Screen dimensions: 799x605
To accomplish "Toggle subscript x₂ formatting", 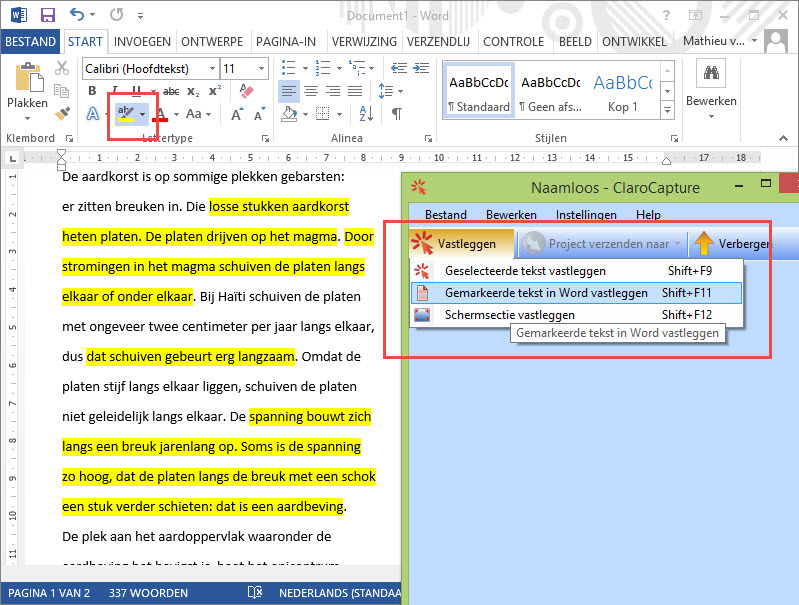I will [x=193, y=91].
